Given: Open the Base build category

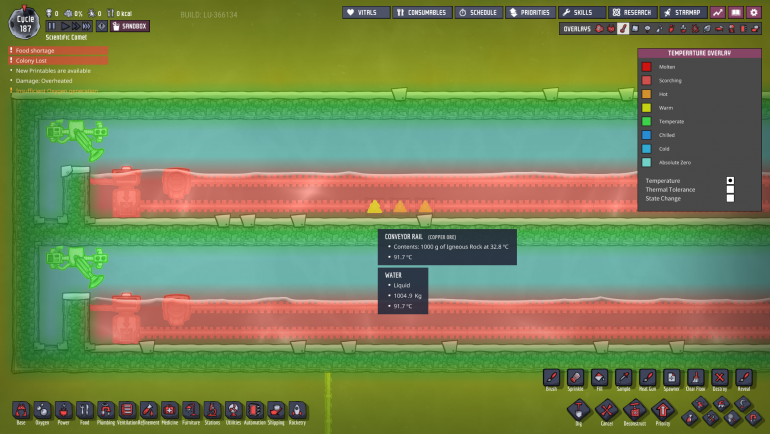Looking at the screenshot, I should click(21, 410).
